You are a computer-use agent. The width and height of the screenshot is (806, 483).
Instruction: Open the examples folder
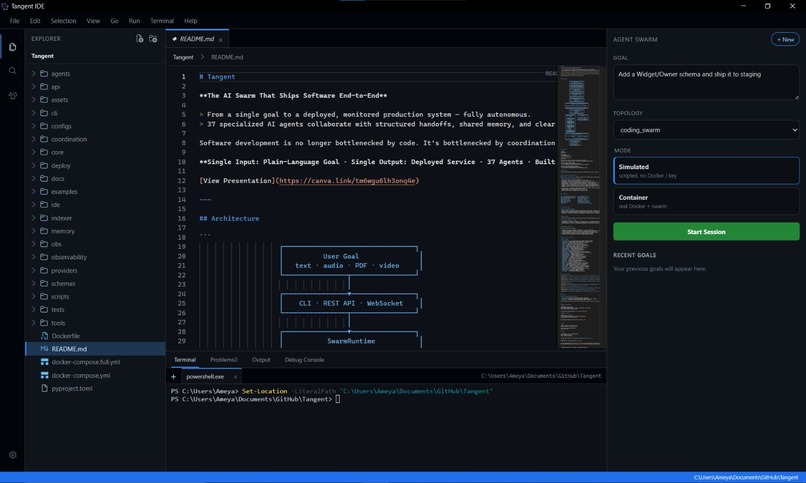[x=64, y=192]
